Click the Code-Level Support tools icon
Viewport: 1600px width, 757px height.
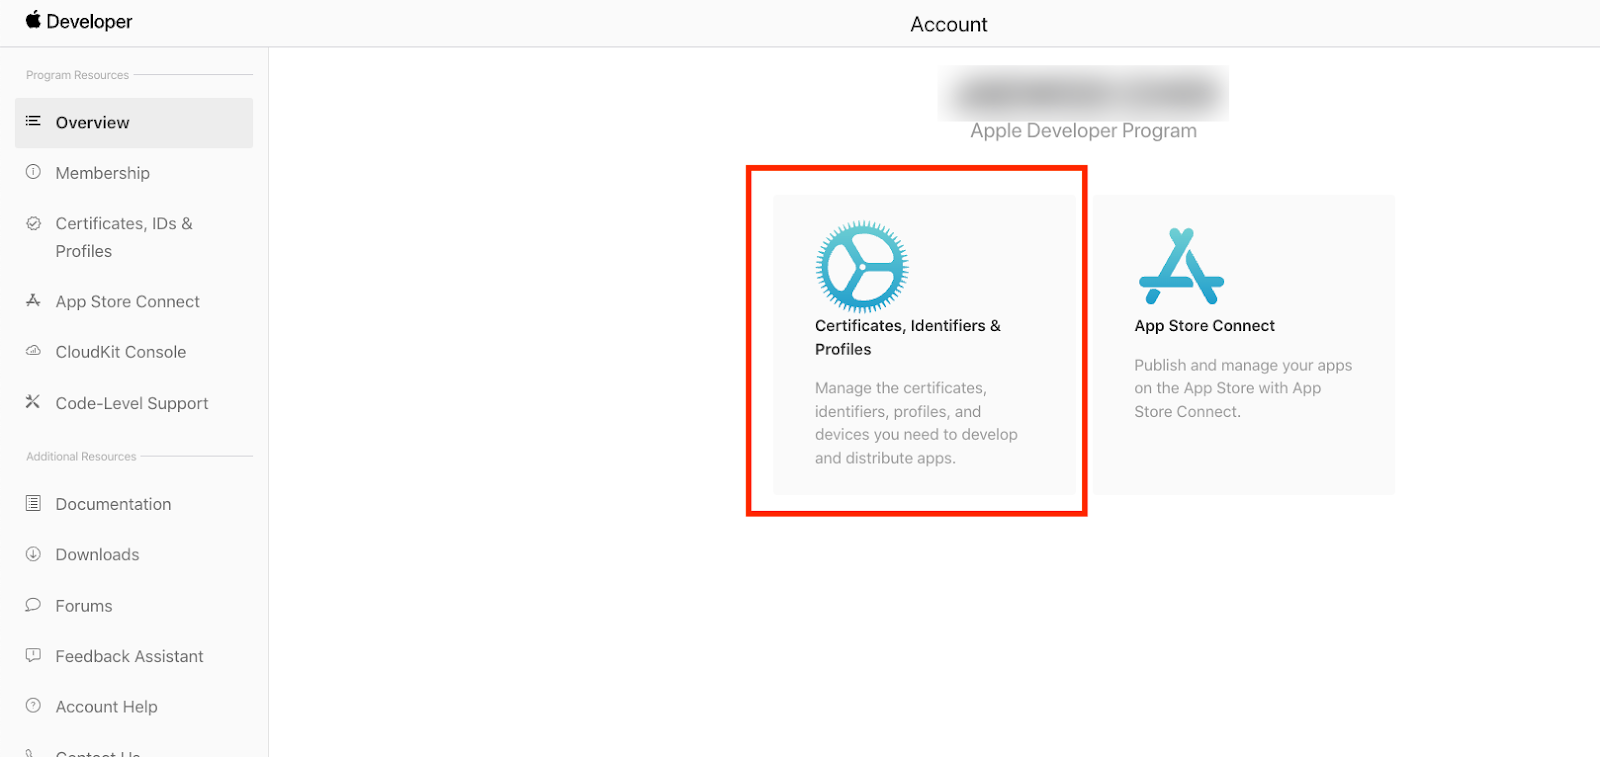33,402
